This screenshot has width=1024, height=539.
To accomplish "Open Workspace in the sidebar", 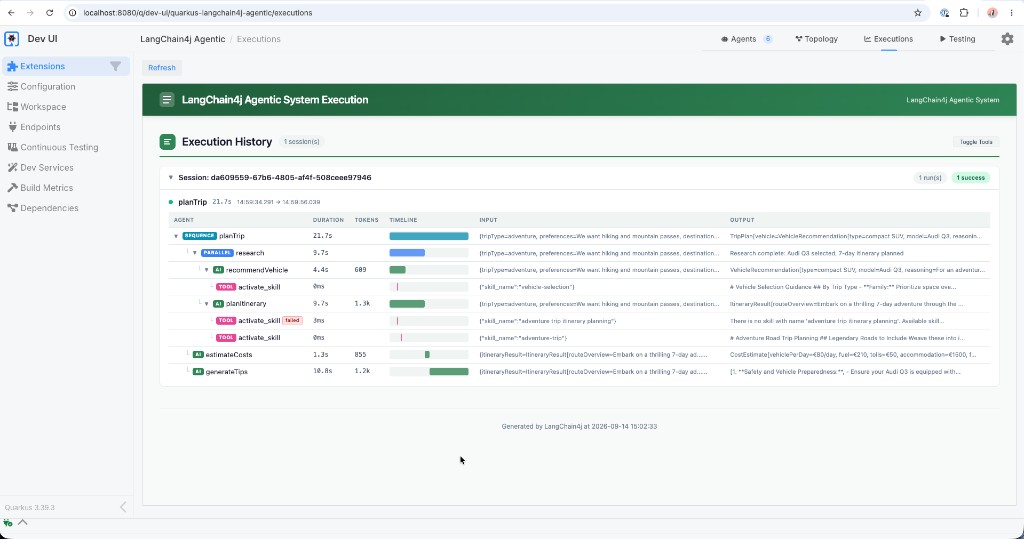I will [x=43, y=106].
